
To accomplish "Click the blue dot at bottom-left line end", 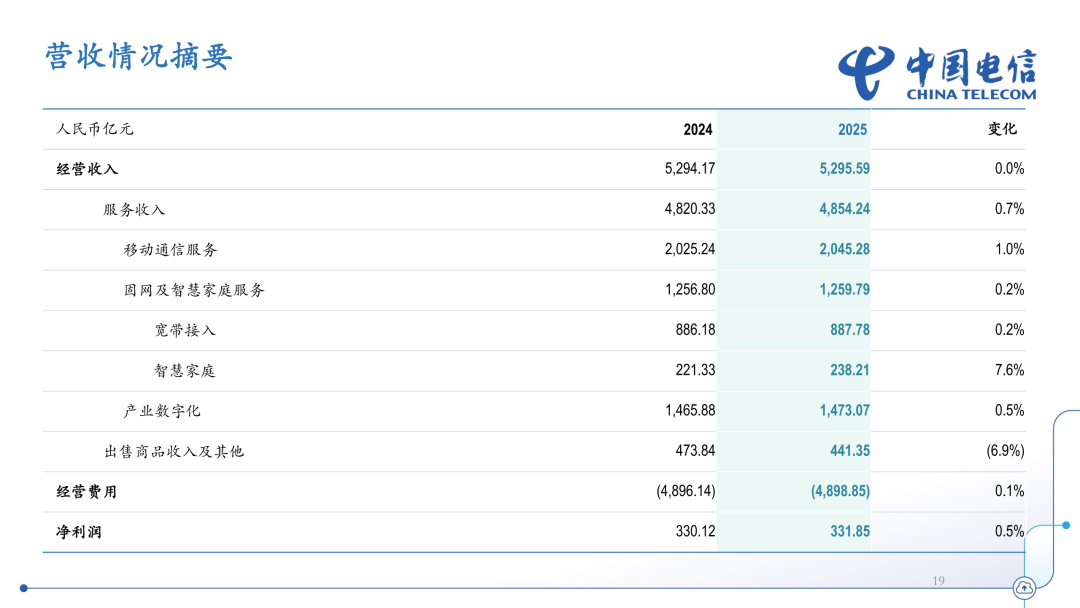I will [x=24, y=588].
